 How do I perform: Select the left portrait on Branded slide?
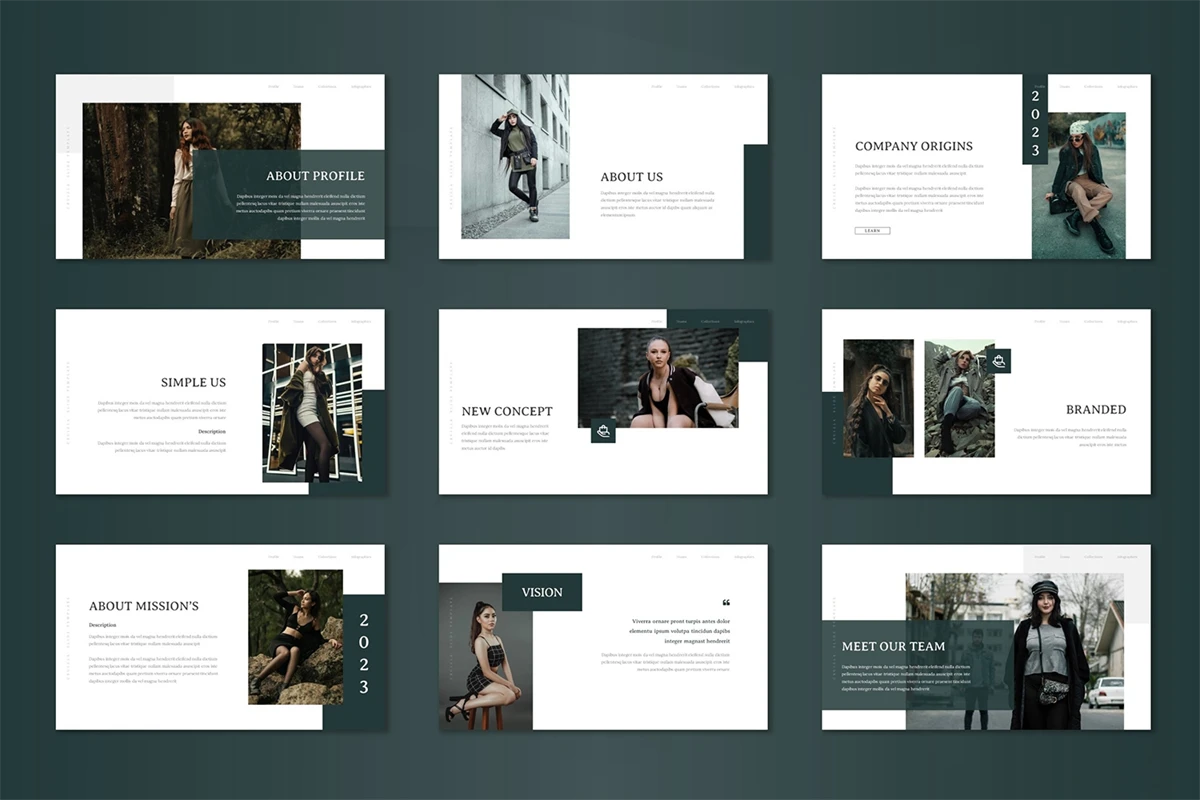[x=878, y=398]
